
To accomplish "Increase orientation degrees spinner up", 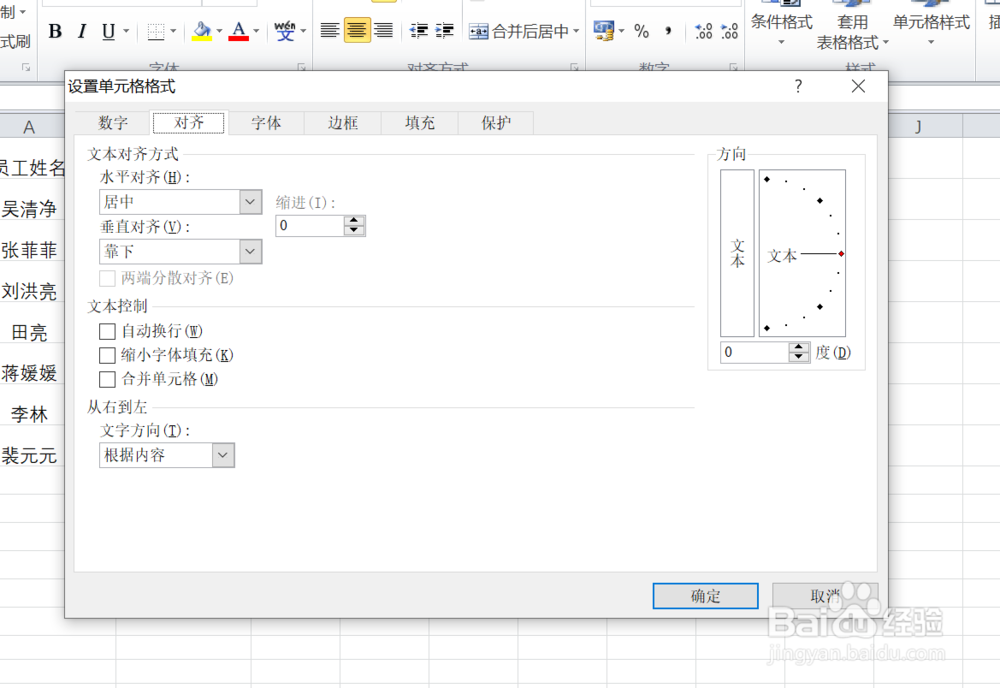I will point(798,347).
